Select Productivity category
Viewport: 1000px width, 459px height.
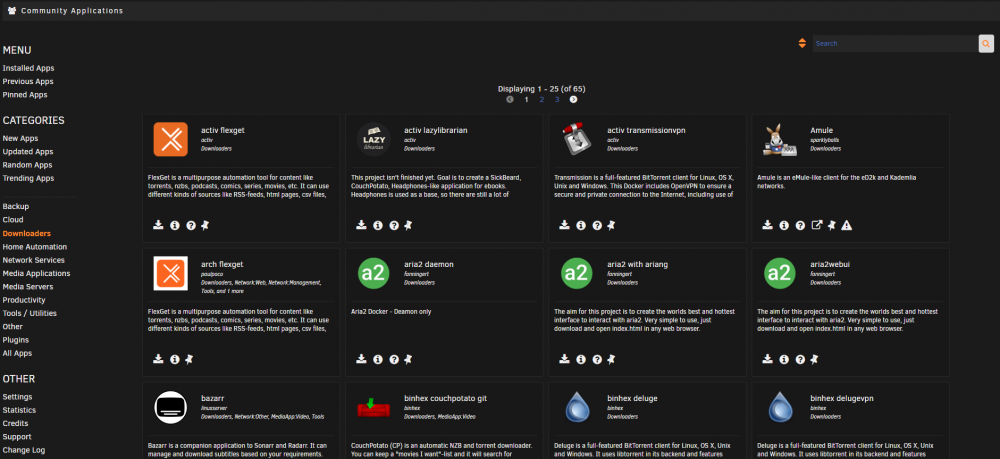pyautogui.click(x=24, y=300)
